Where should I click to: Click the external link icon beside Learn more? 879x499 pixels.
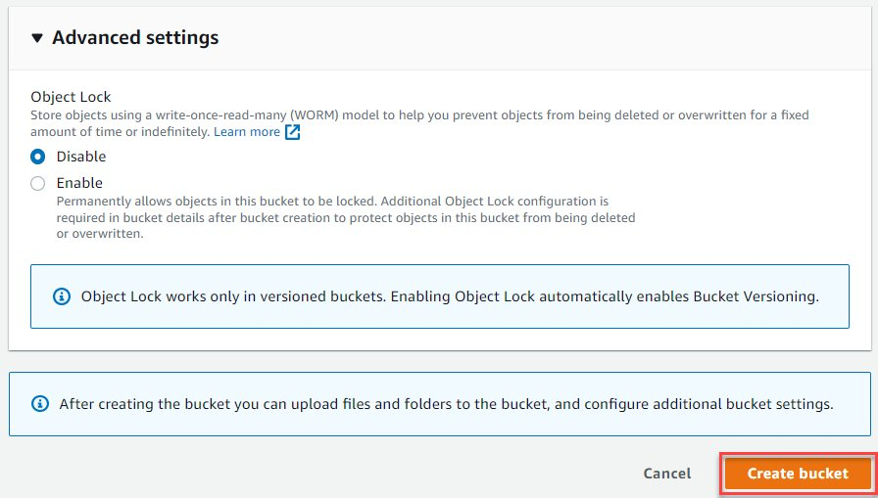pos(292,132)
